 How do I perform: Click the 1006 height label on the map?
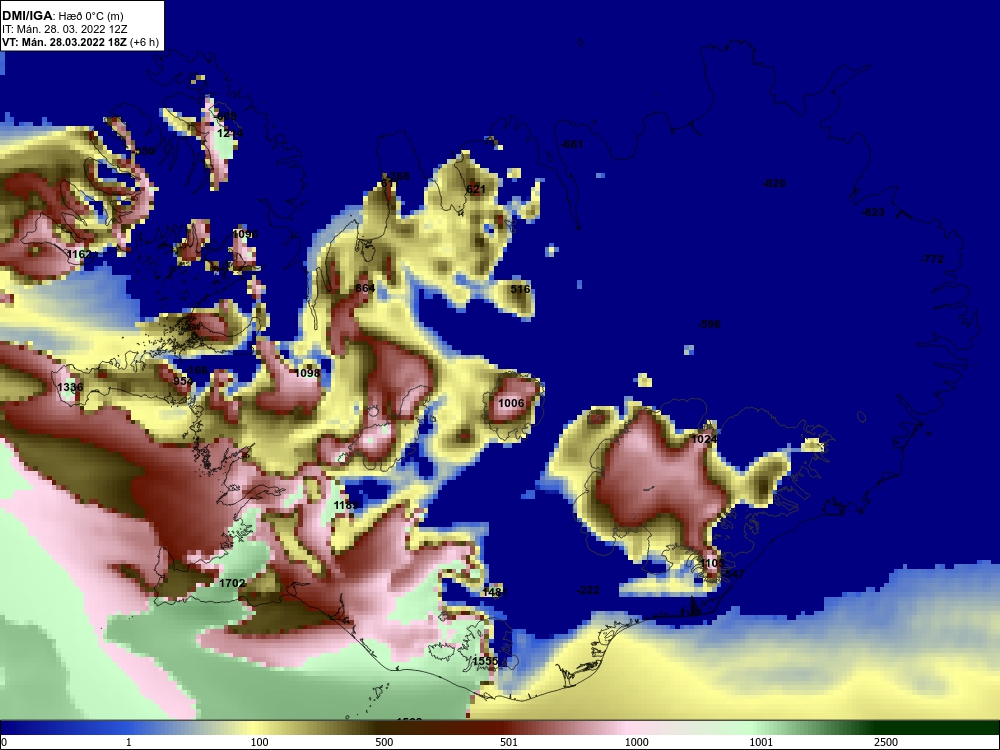coord(511,403)
